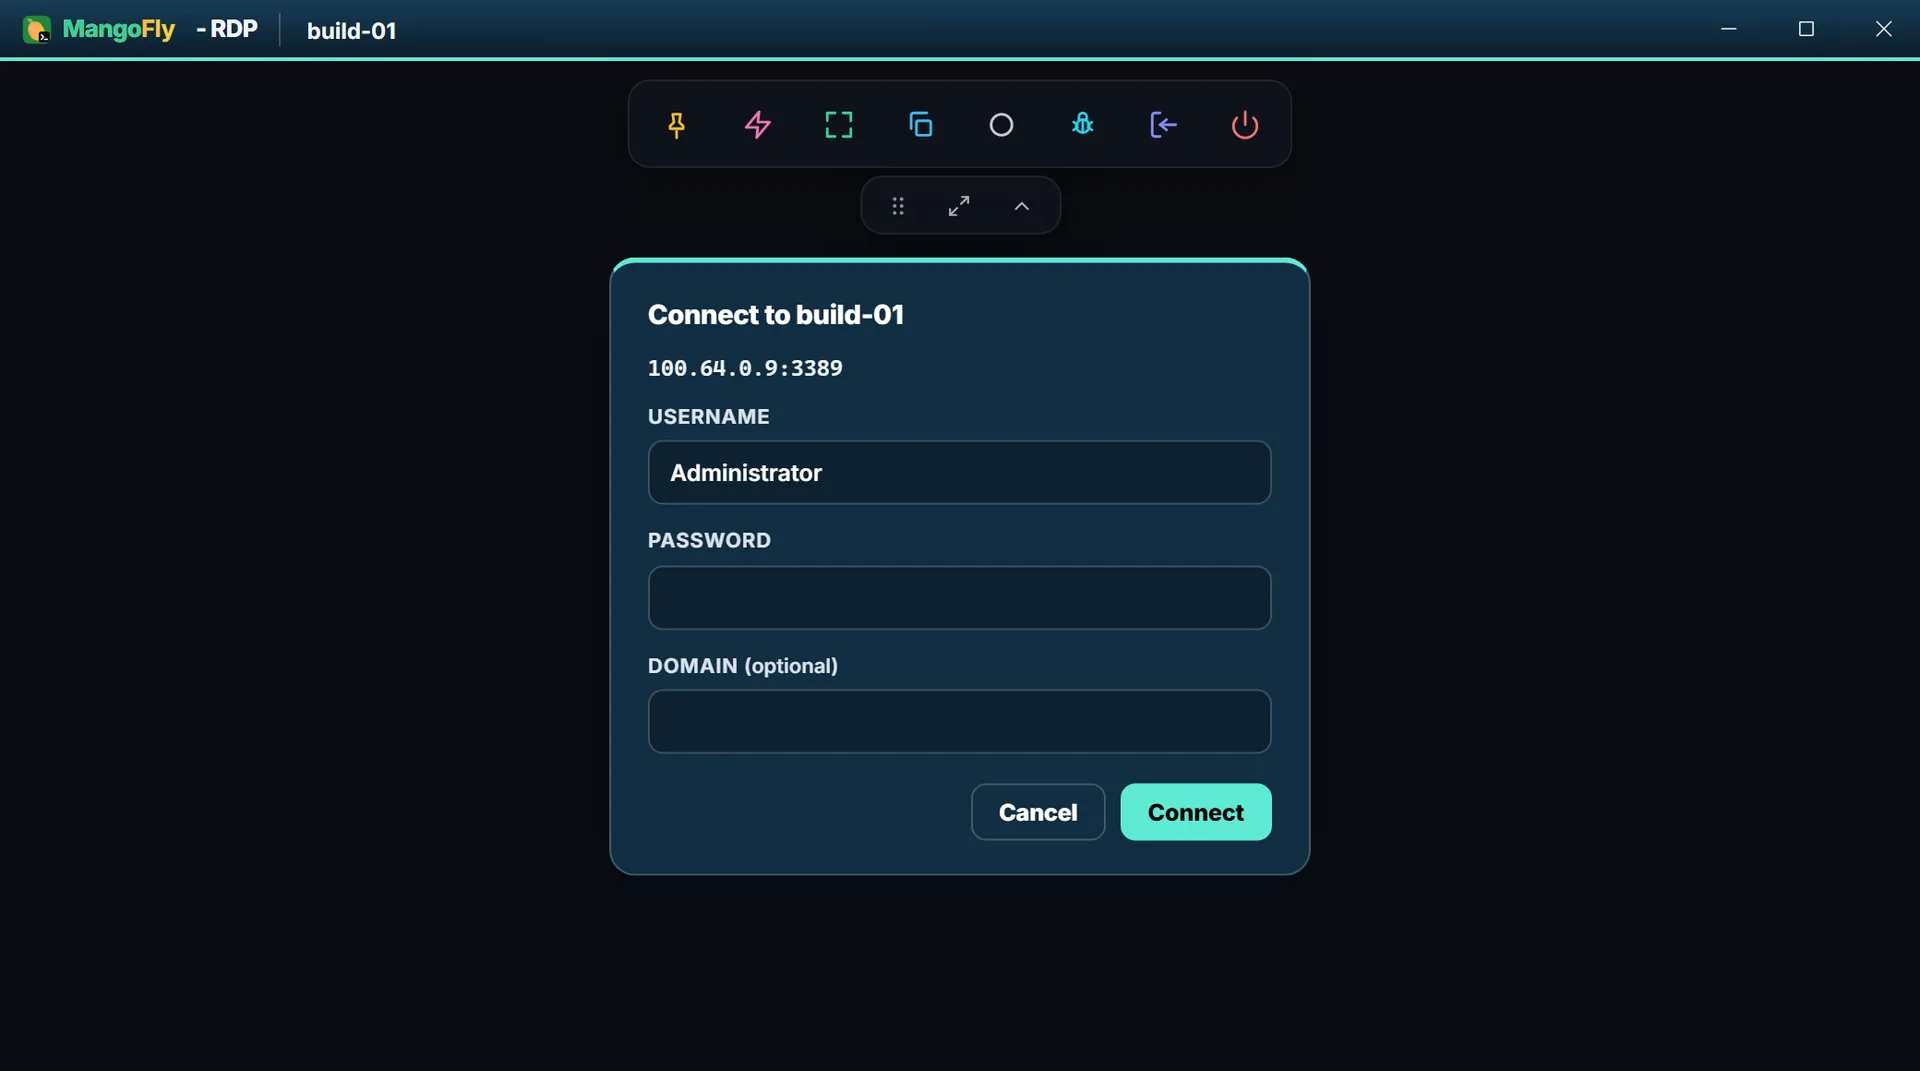This screenshot has height=1071, width=1920.
Task: Click the diagonal expand arrows icon
Action: coord(959,206)
